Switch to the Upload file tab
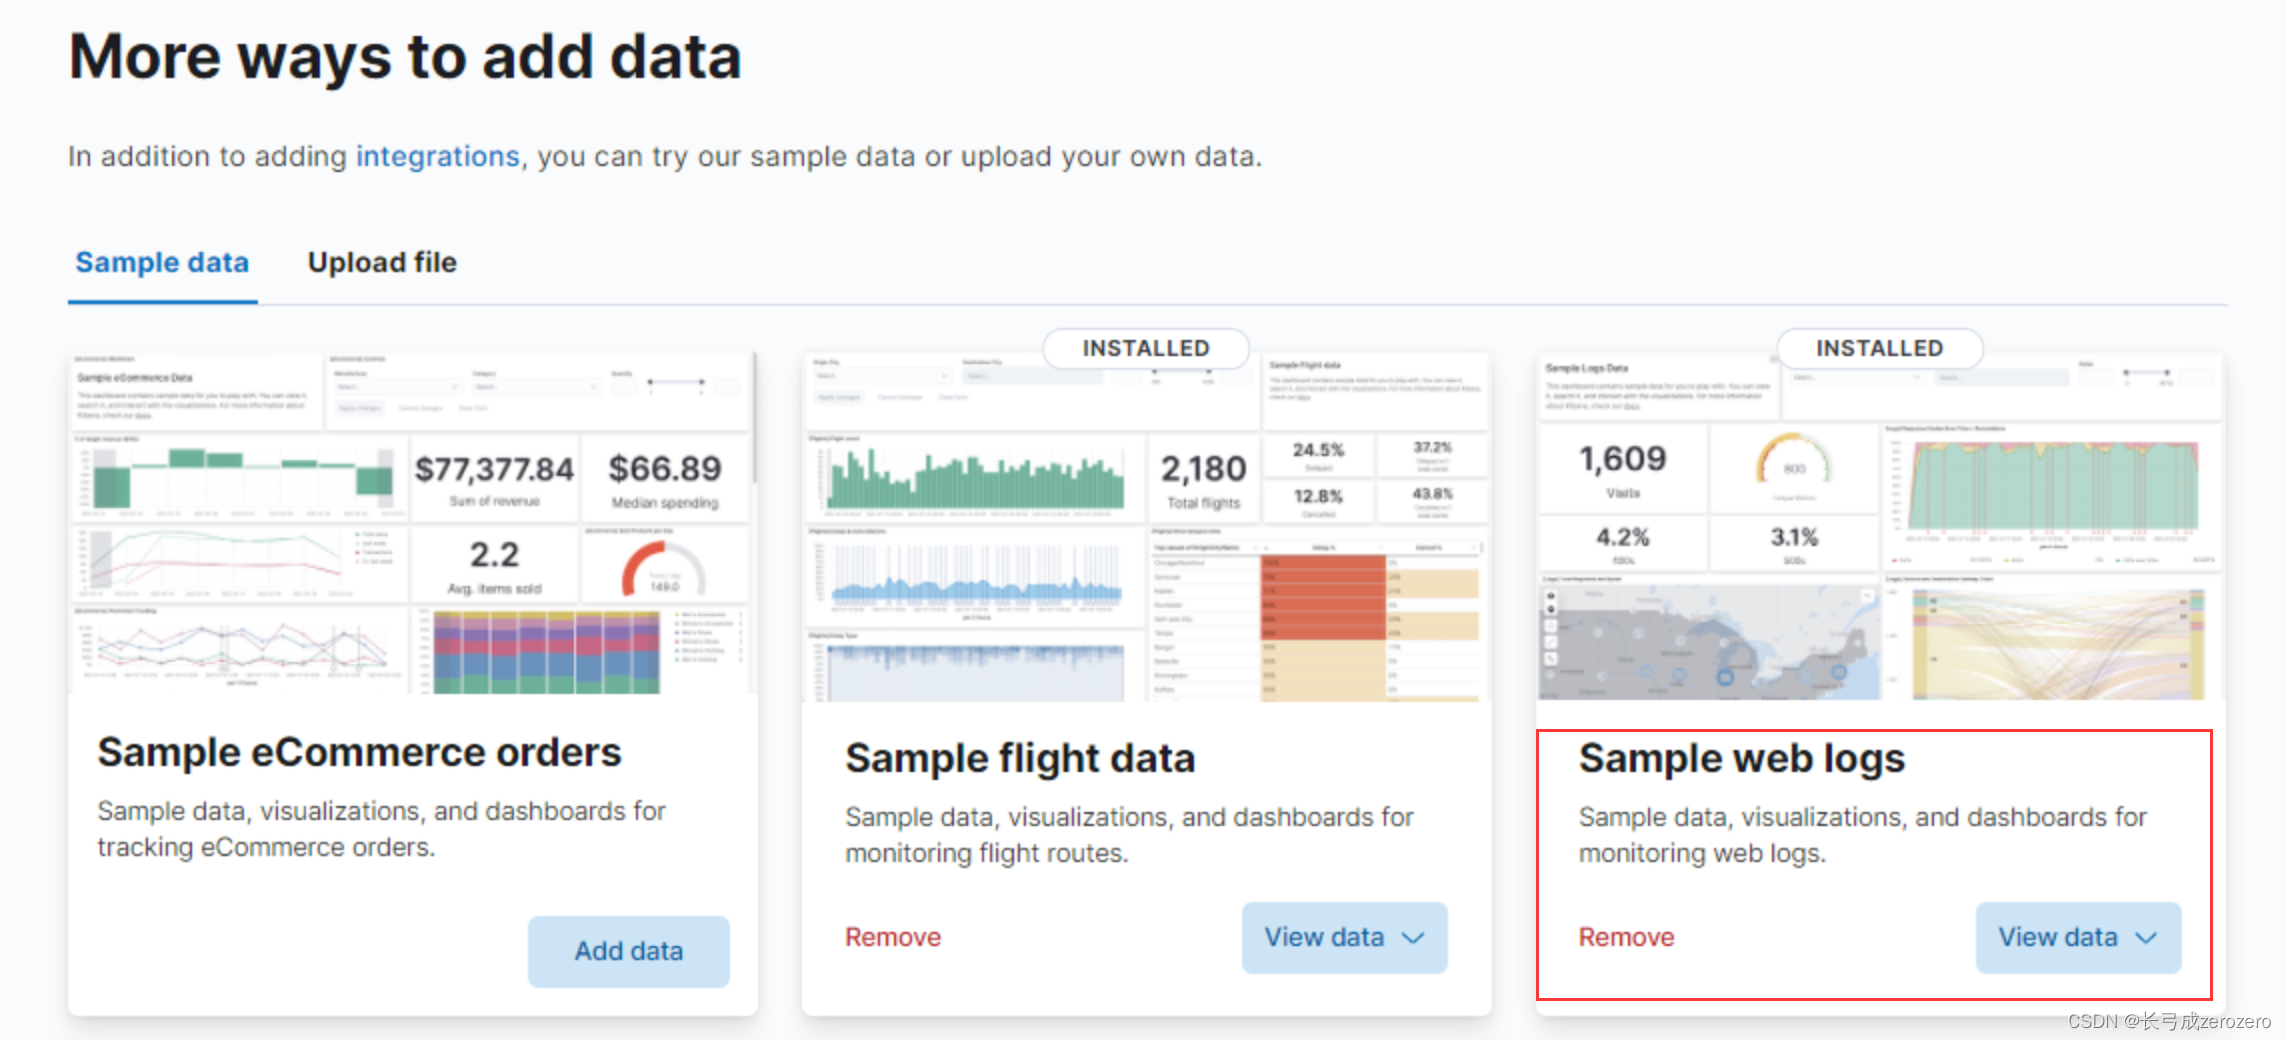The height and width of the screenshot is (1040, 2286). pyautogui.click(x=382, y=263)
